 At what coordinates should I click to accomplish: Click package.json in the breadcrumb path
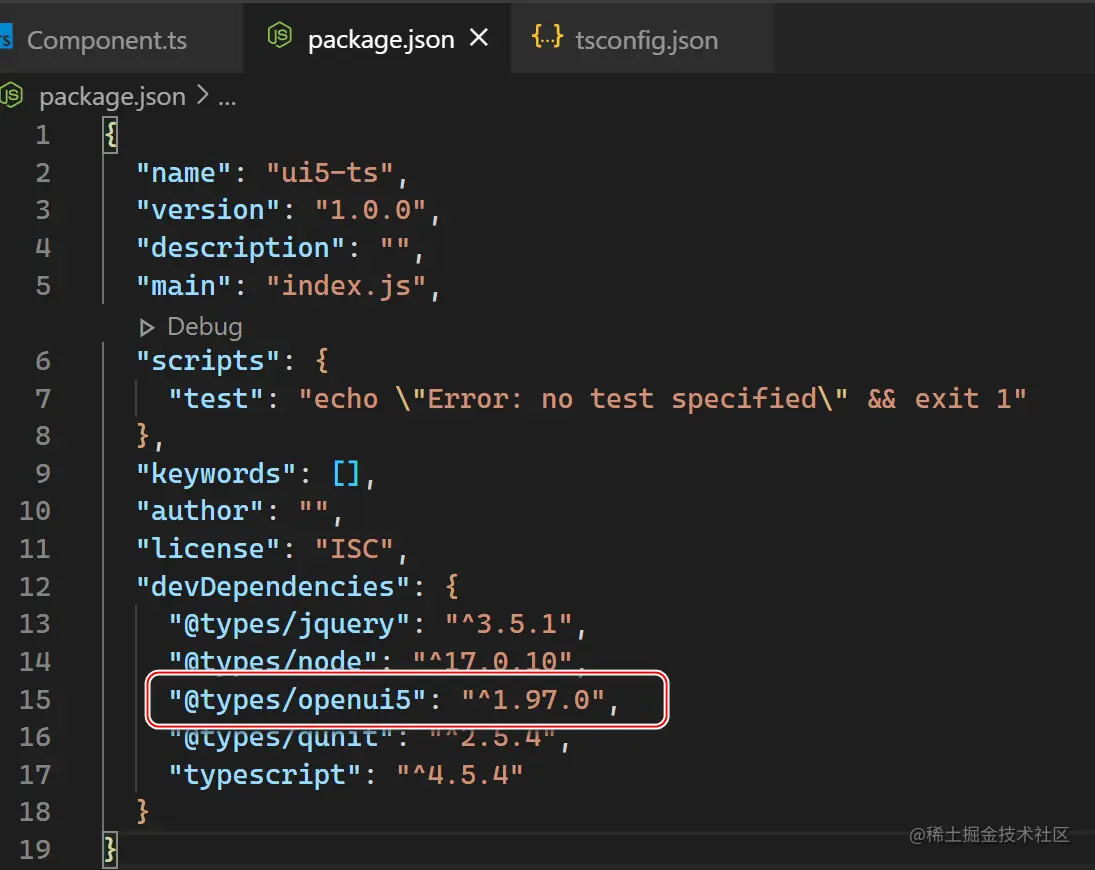pos(112,96)
